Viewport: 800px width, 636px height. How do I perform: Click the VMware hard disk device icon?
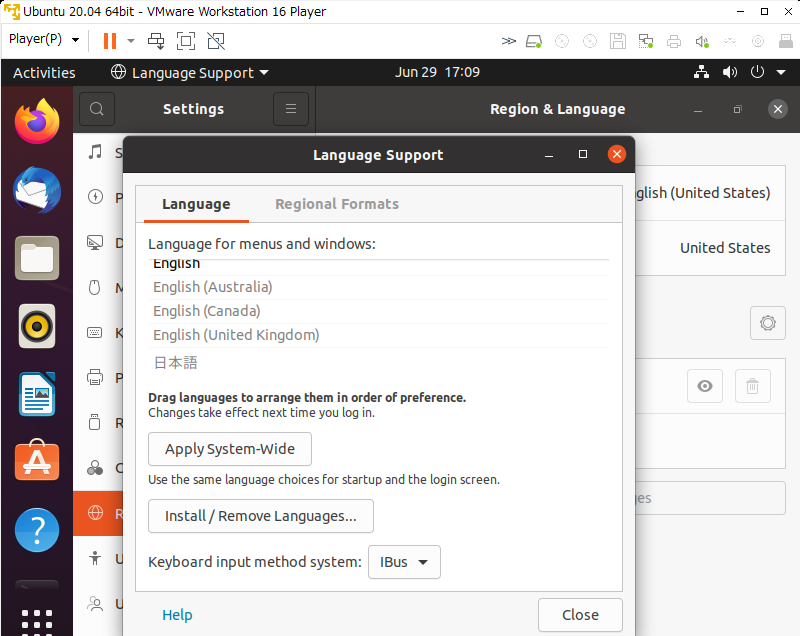coord(534,41)
